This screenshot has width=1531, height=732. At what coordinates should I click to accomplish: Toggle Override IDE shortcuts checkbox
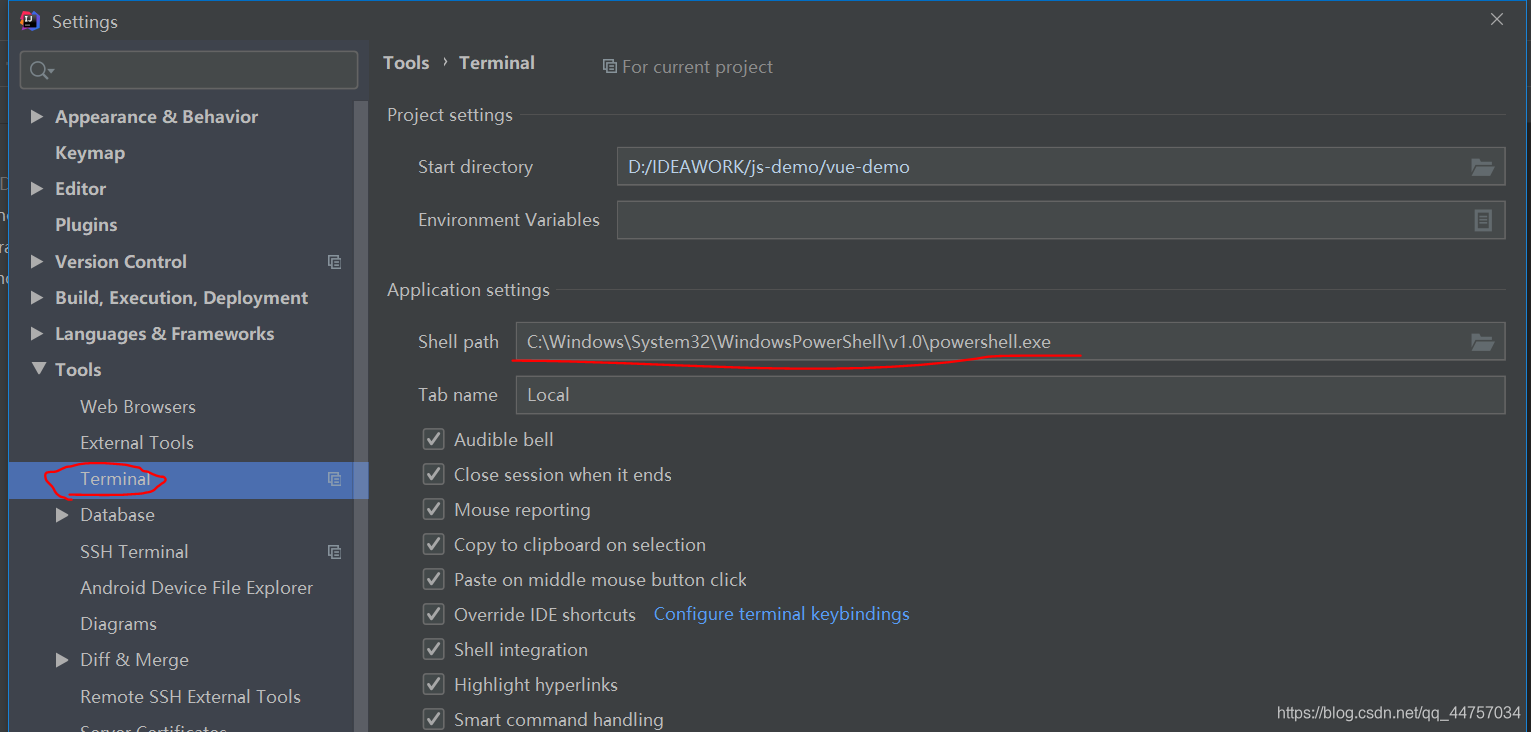(433, 614)
